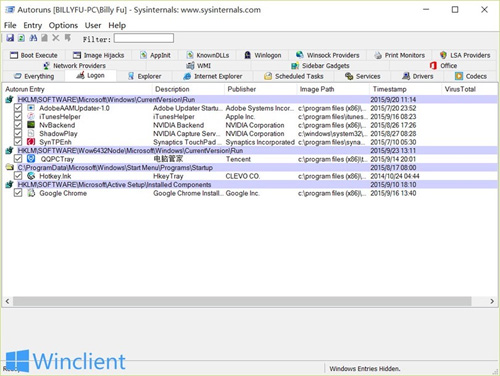The width and height of the screenshot is (500, 376).
Task: Open the LSA Providers tab
Action: tap(465, 55)
